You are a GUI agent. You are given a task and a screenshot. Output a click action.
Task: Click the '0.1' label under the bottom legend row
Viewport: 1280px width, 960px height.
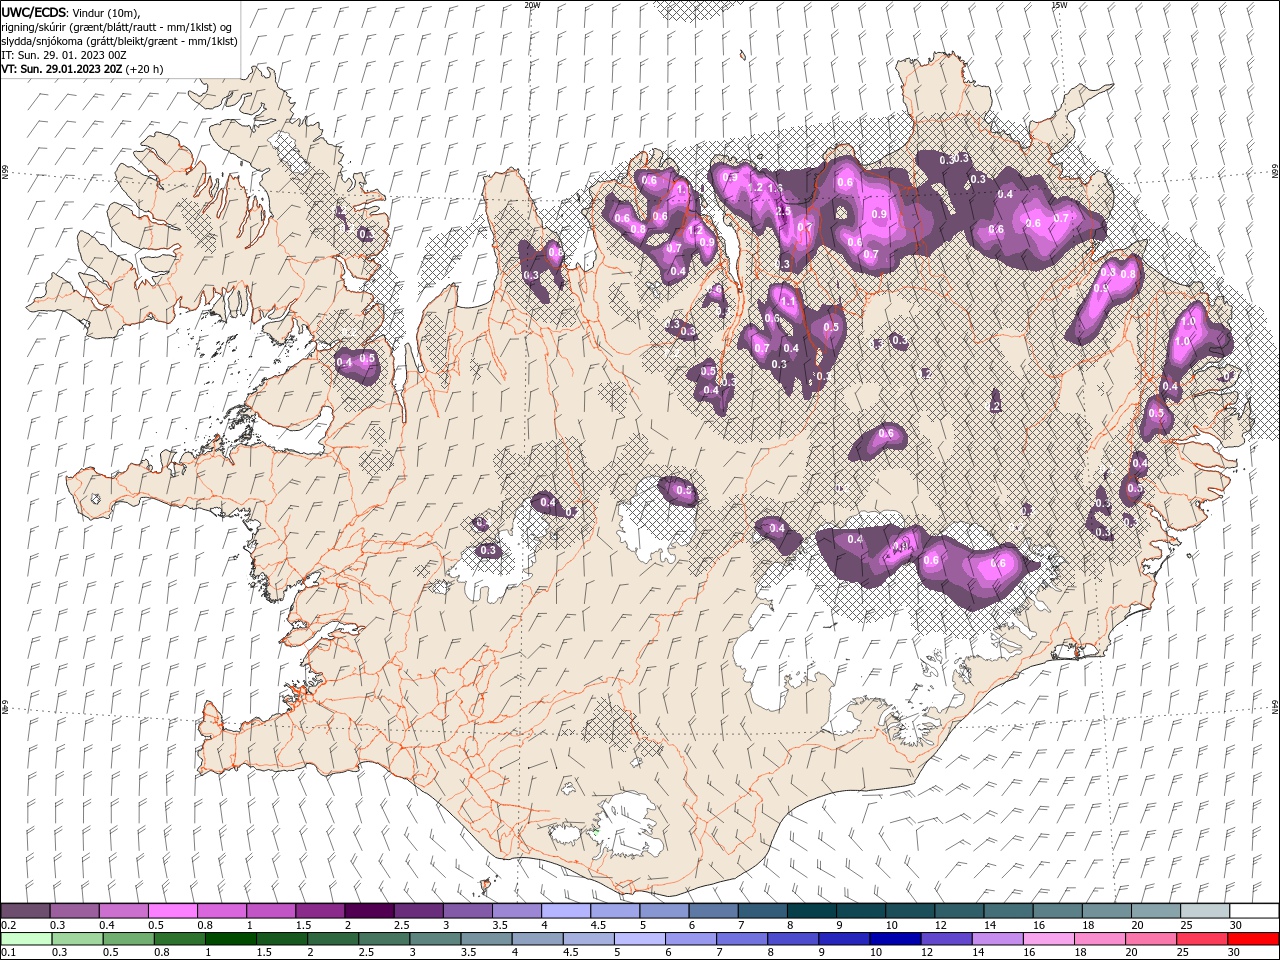(x=9, y=953)
